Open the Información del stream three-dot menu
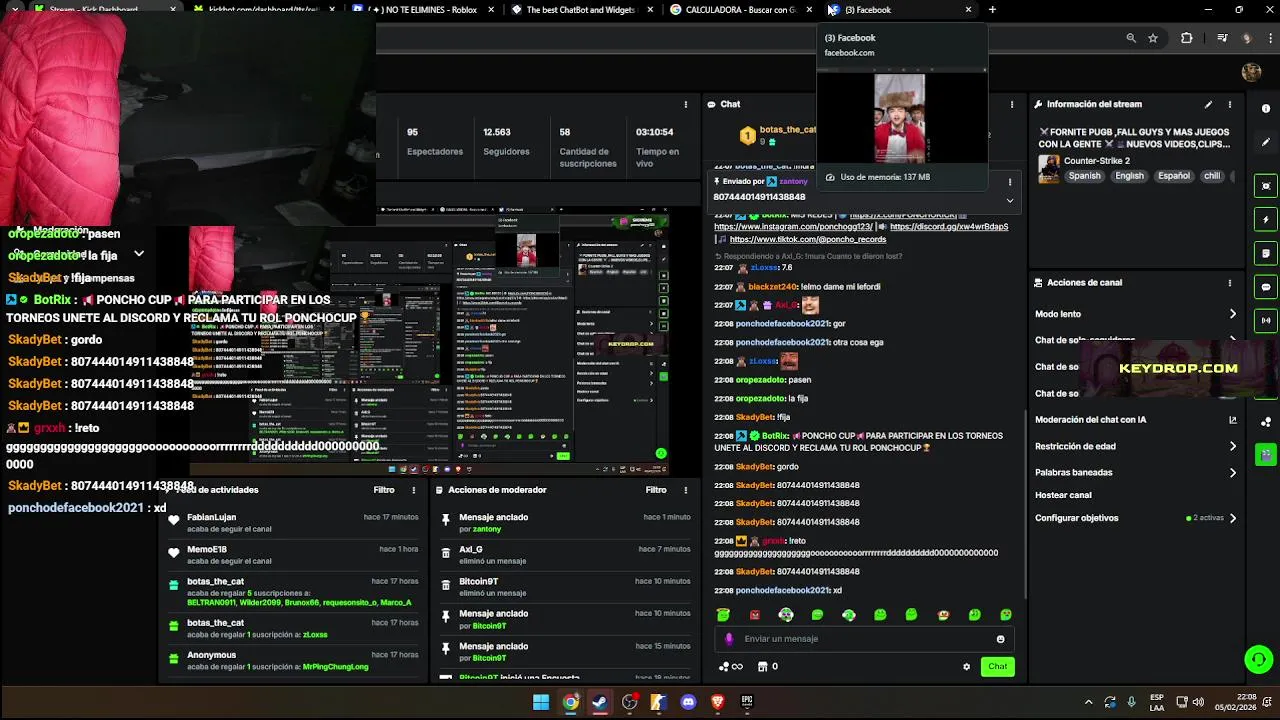Screen dimensions: 1280x720 click(x=1230, y=104)
